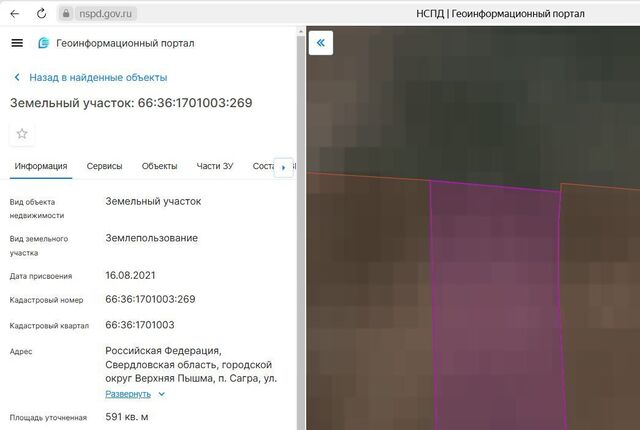Click the Геоинформационный портал logo icon
Image resolution: width=640 pixels, height=430 pixels.
coord(44,43)
